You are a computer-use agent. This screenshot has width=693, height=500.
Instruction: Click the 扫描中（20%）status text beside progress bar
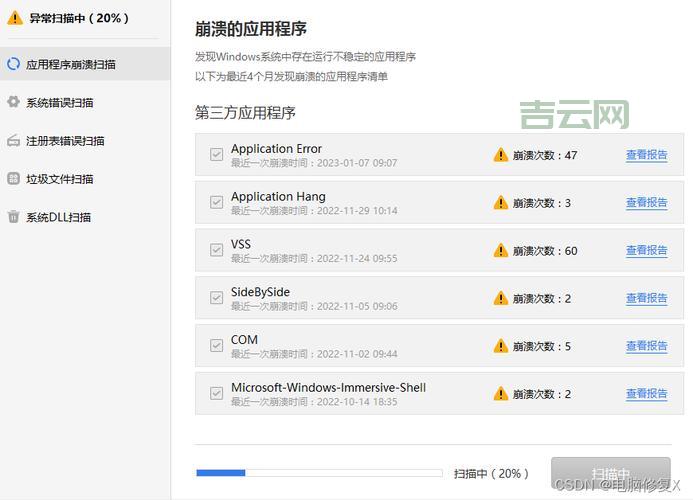(491, 473)
